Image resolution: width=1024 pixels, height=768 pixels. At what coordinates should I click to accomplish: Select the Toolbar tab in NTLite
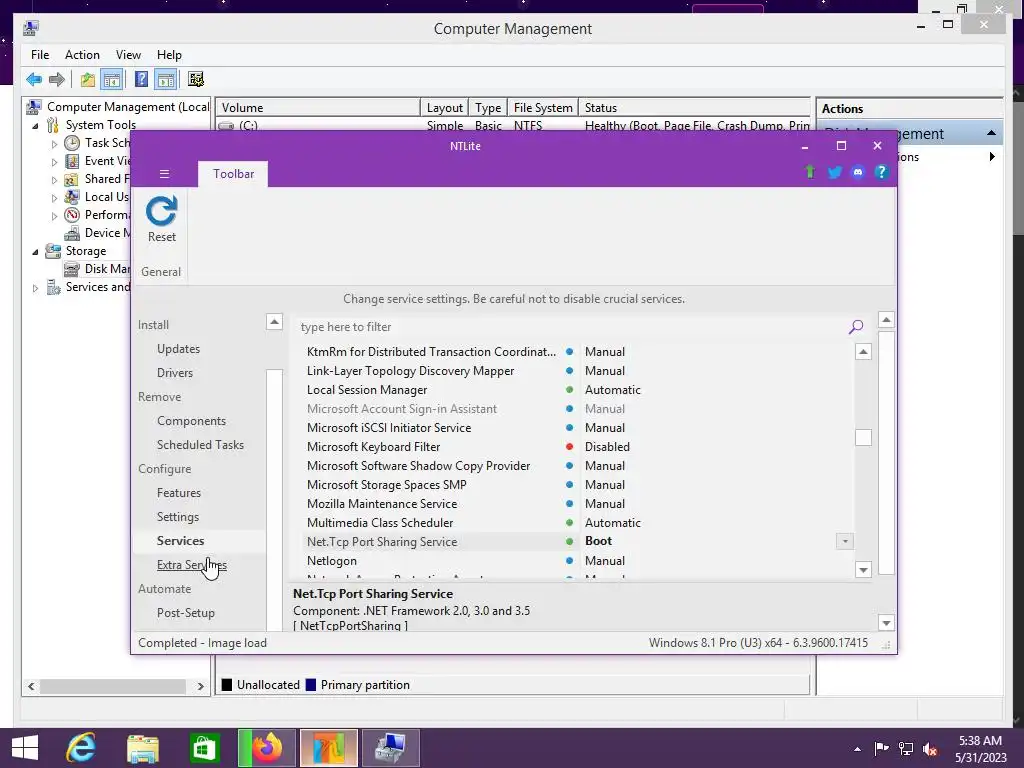coord(233,174)
